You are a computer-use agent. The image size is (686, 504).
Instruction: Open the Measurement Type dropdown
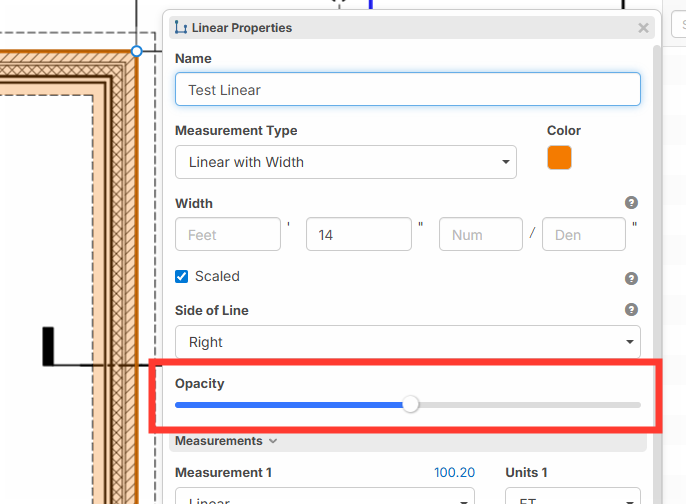345,162
